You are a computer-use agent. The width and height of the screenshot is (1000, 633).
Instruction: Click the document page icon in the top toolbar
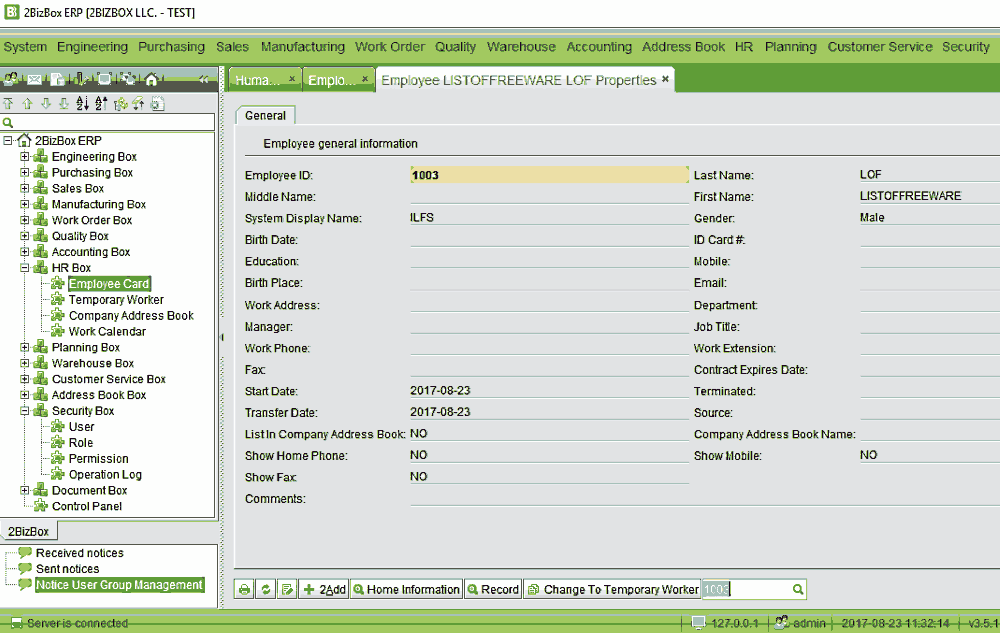[x=57, y=79]
